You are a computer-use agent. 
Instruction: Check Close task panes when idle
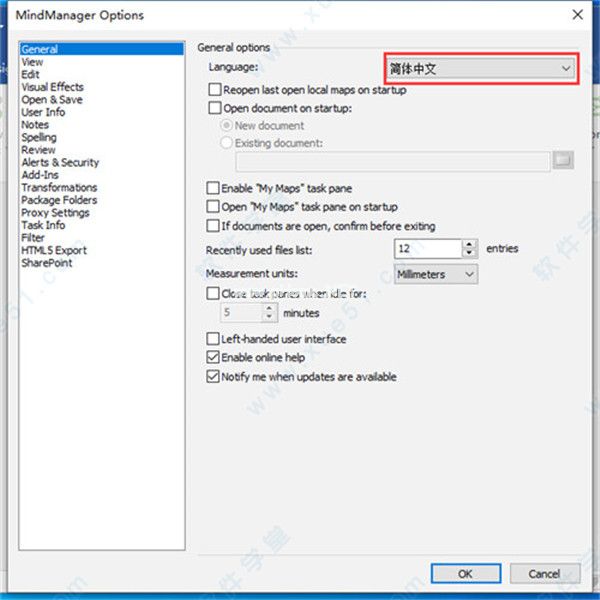tap(213, 293)
